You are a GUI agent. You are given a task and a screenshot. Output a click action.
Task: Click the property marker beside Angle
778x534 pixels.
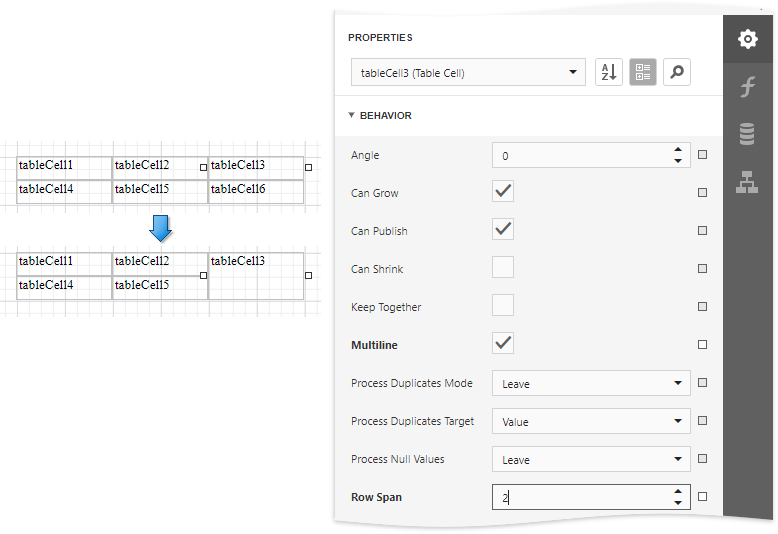pyautogui.click(x=702, y=155)
